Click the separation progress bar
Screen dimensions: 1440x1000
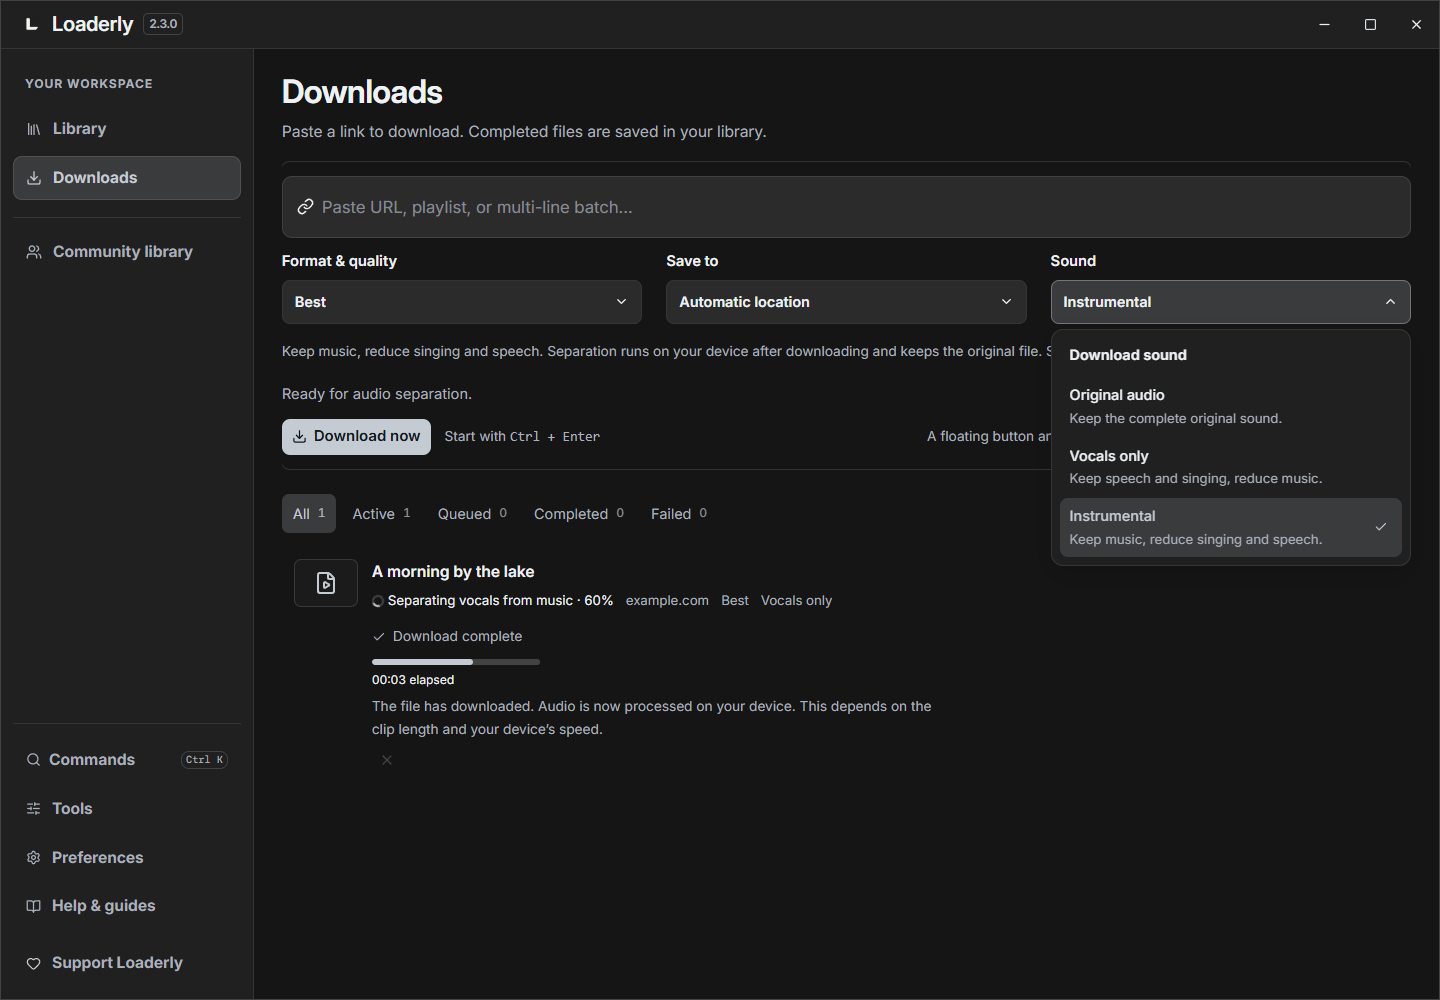456,662
